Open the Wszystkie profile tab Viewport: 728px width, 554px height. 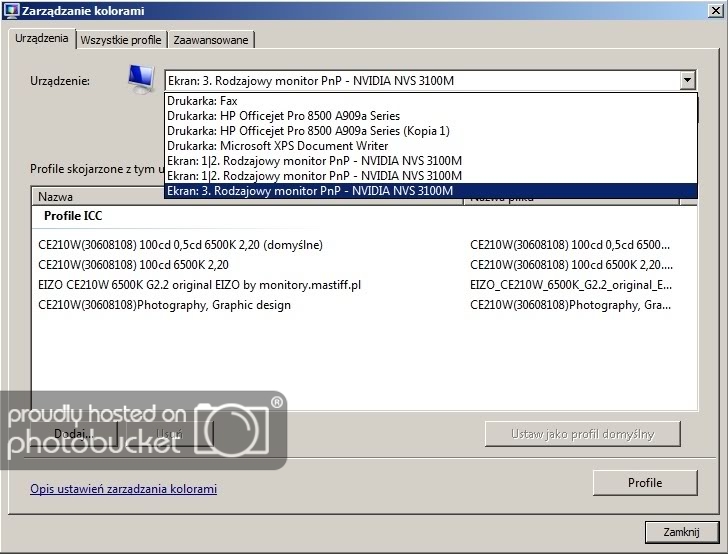(121, 40)
